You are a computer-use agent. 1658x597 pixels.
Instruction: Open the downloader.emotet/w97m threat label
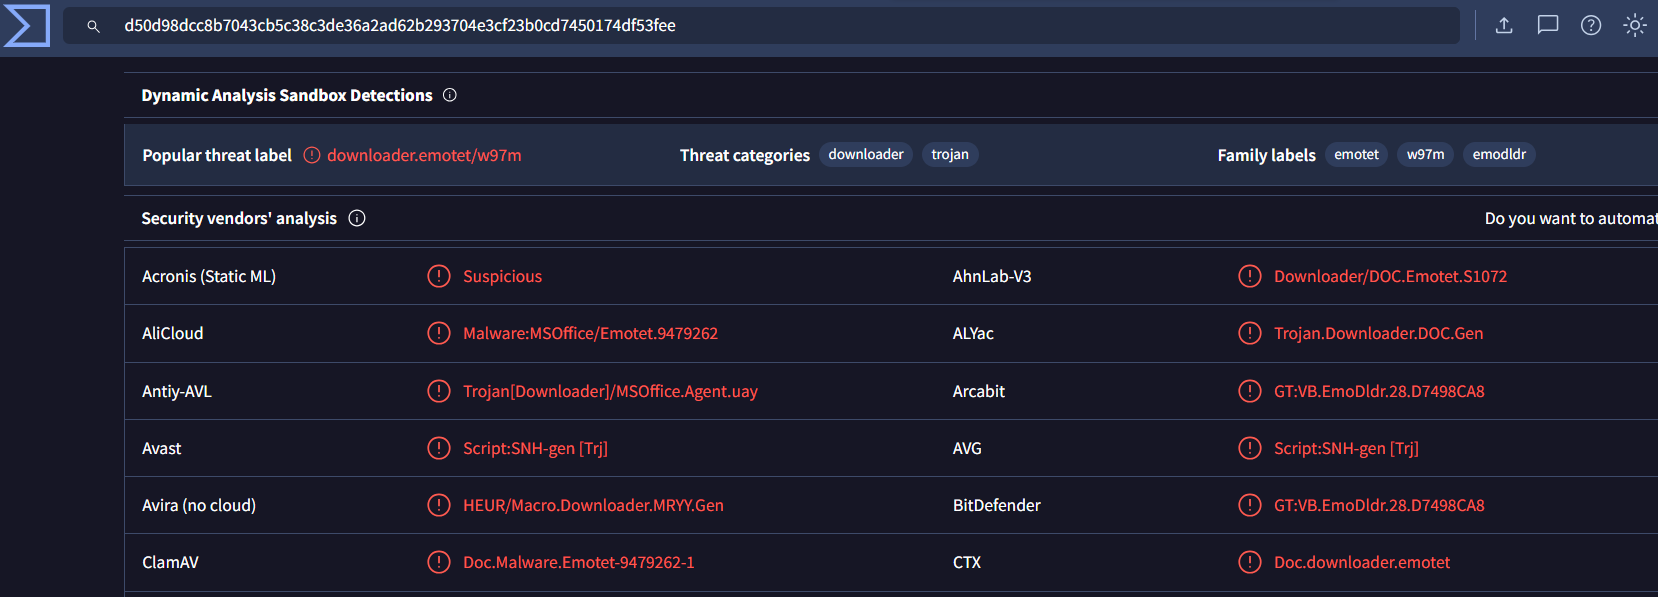pos(424,155)
